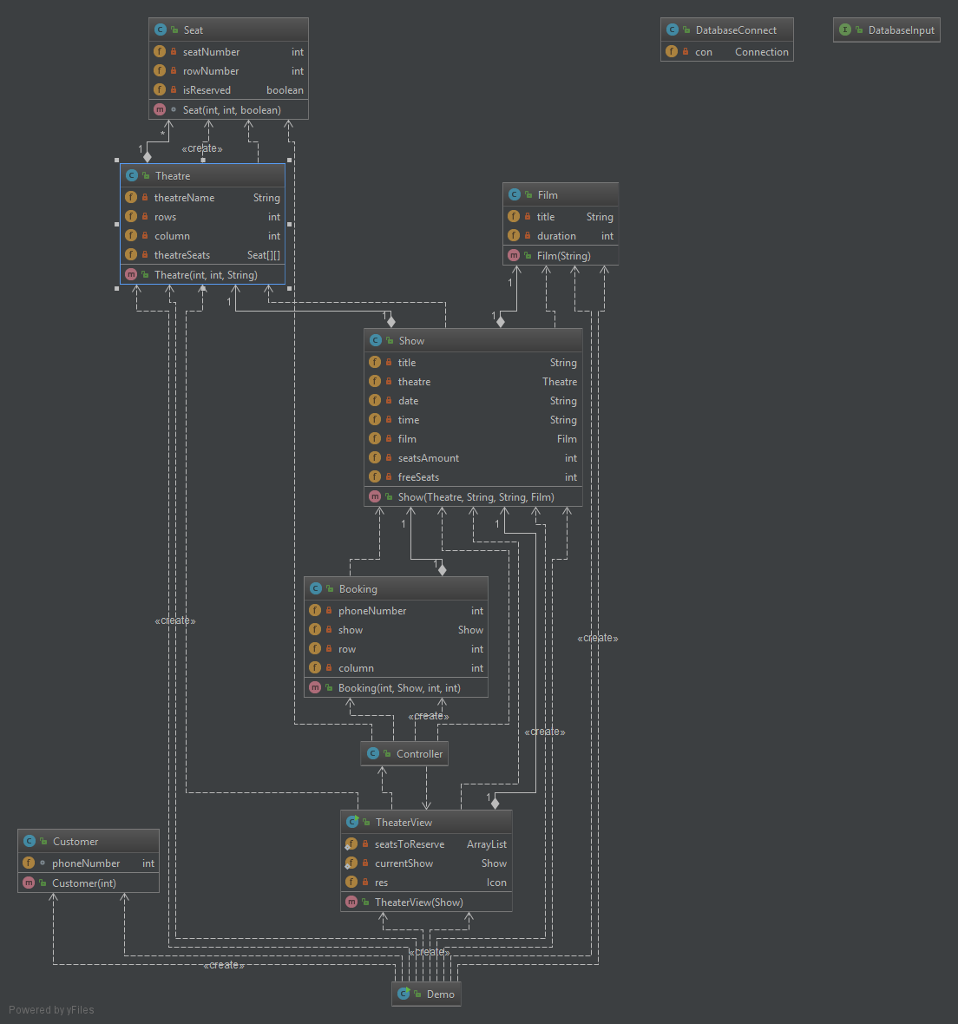958x1024 pixels.
Task: Select the duration field in Film
Action: coord(556,236)
